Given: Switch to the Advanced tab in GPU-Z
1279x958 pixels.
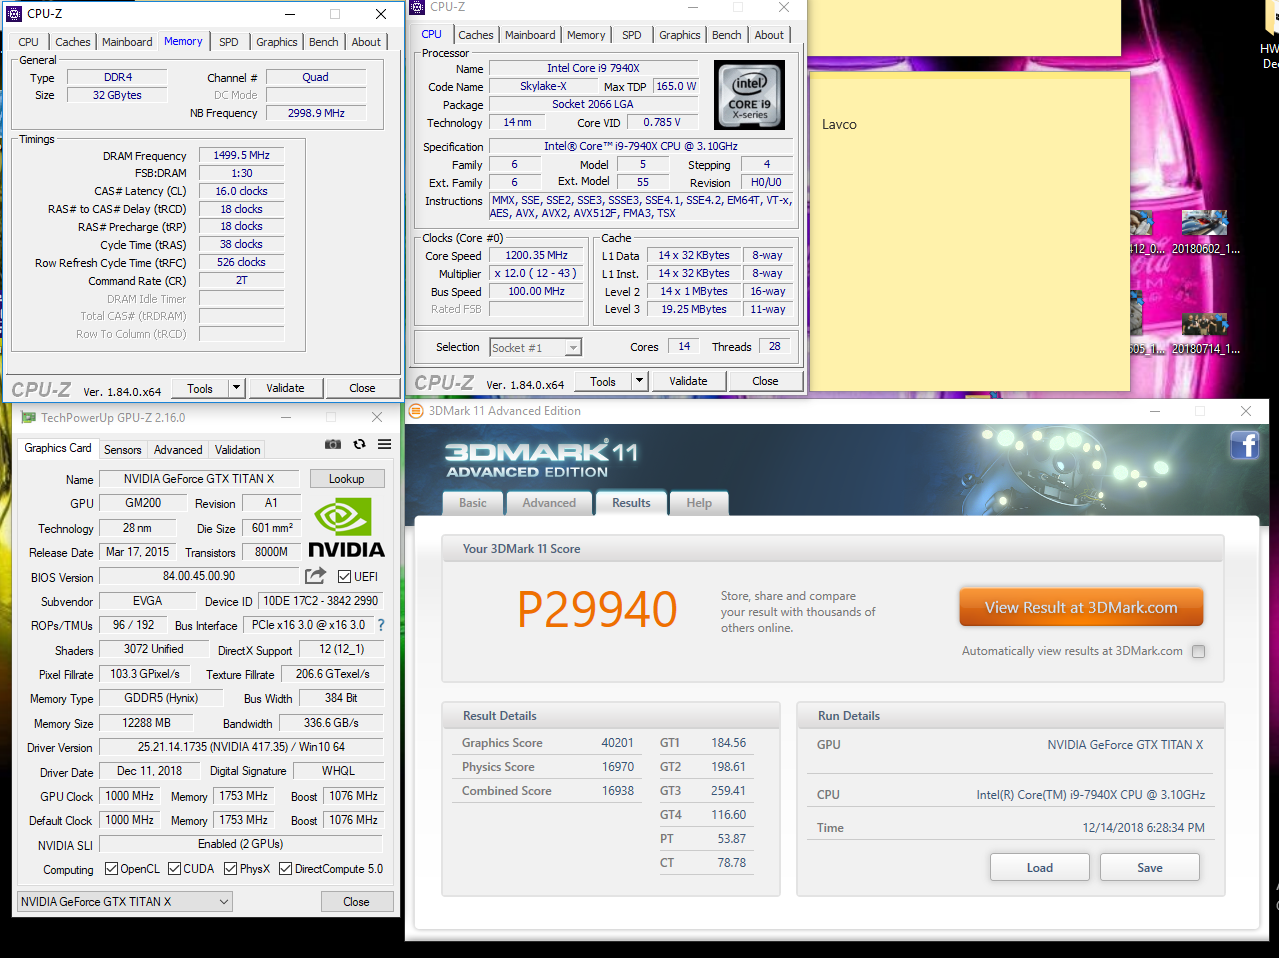Looking at the screenshot, I should [x=178, y=450].
